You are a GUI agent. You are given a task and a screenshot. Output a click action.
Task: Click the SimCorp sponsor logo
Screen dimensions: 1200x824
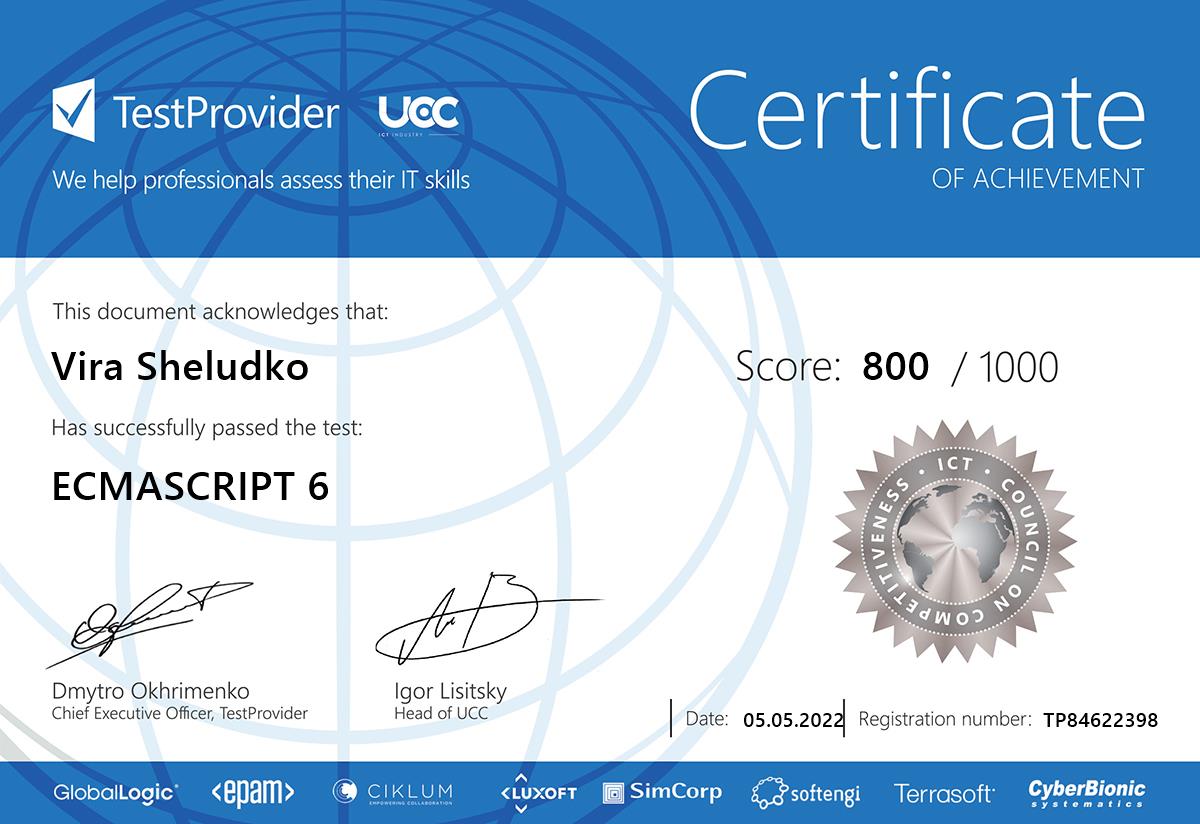tap(662, 792)
